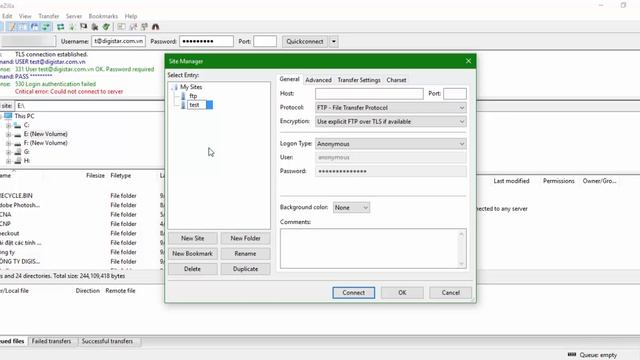Image resolution: width=640 pixels, height=360 pixels.
Task: Click the cancel current operation toolbar icon
Action: coord(83,27)
